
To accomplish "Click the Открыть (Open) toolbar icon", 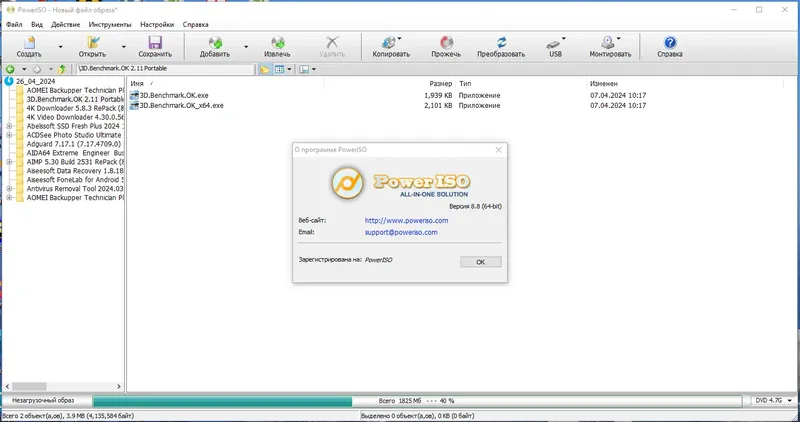I will 92,43.
